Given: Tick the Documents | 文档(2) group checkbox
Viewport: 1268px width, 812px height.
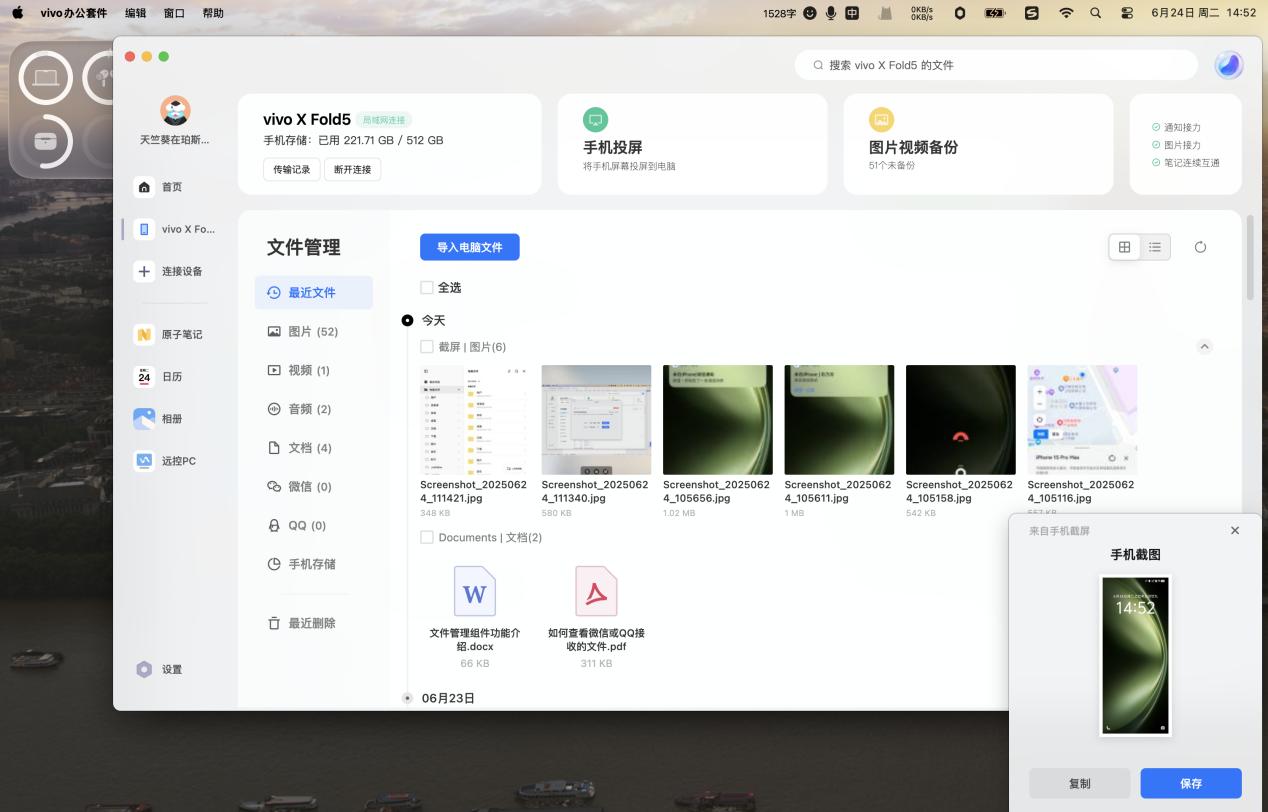Looking at the screenshot, I should coord(427,537).
